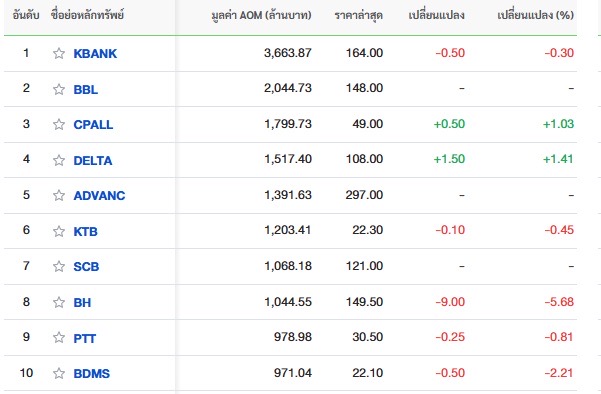The width and height of the screenshot is (601, 394).
Task: Select the ชื่อย่อหลักทรัพย์ column header
Action: click(x=87, y=15)
